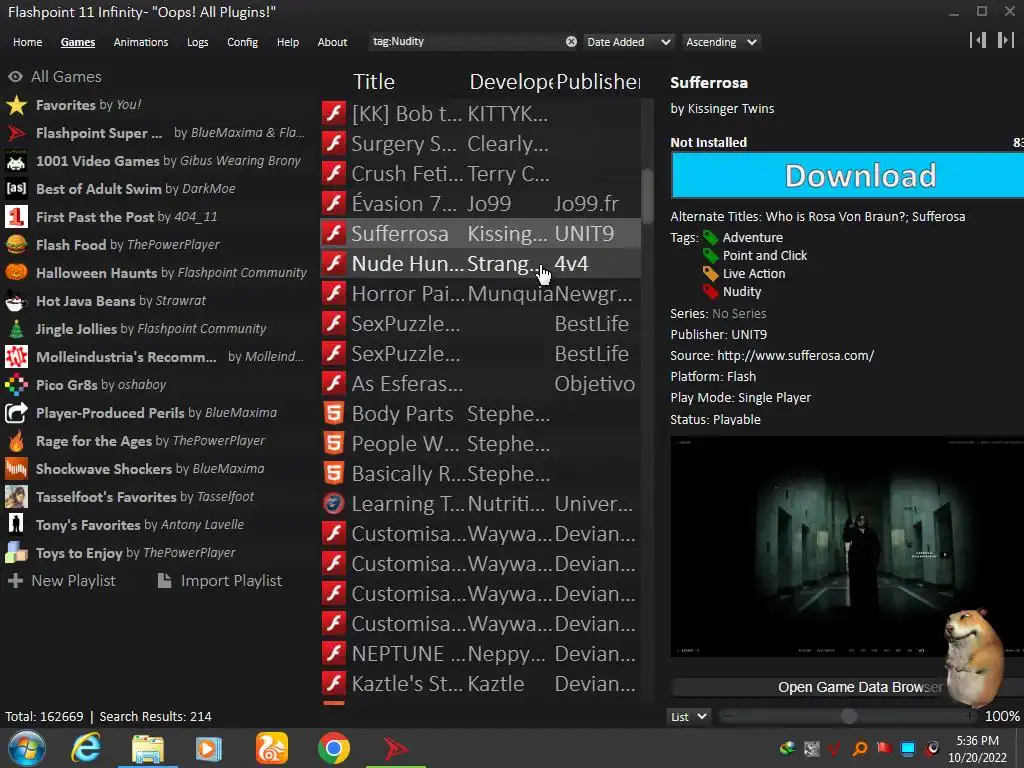Click Flash icon next to Sufferrosa row
The width and height of the screenshot is (1024, 768).
click(x=334, y=233)
